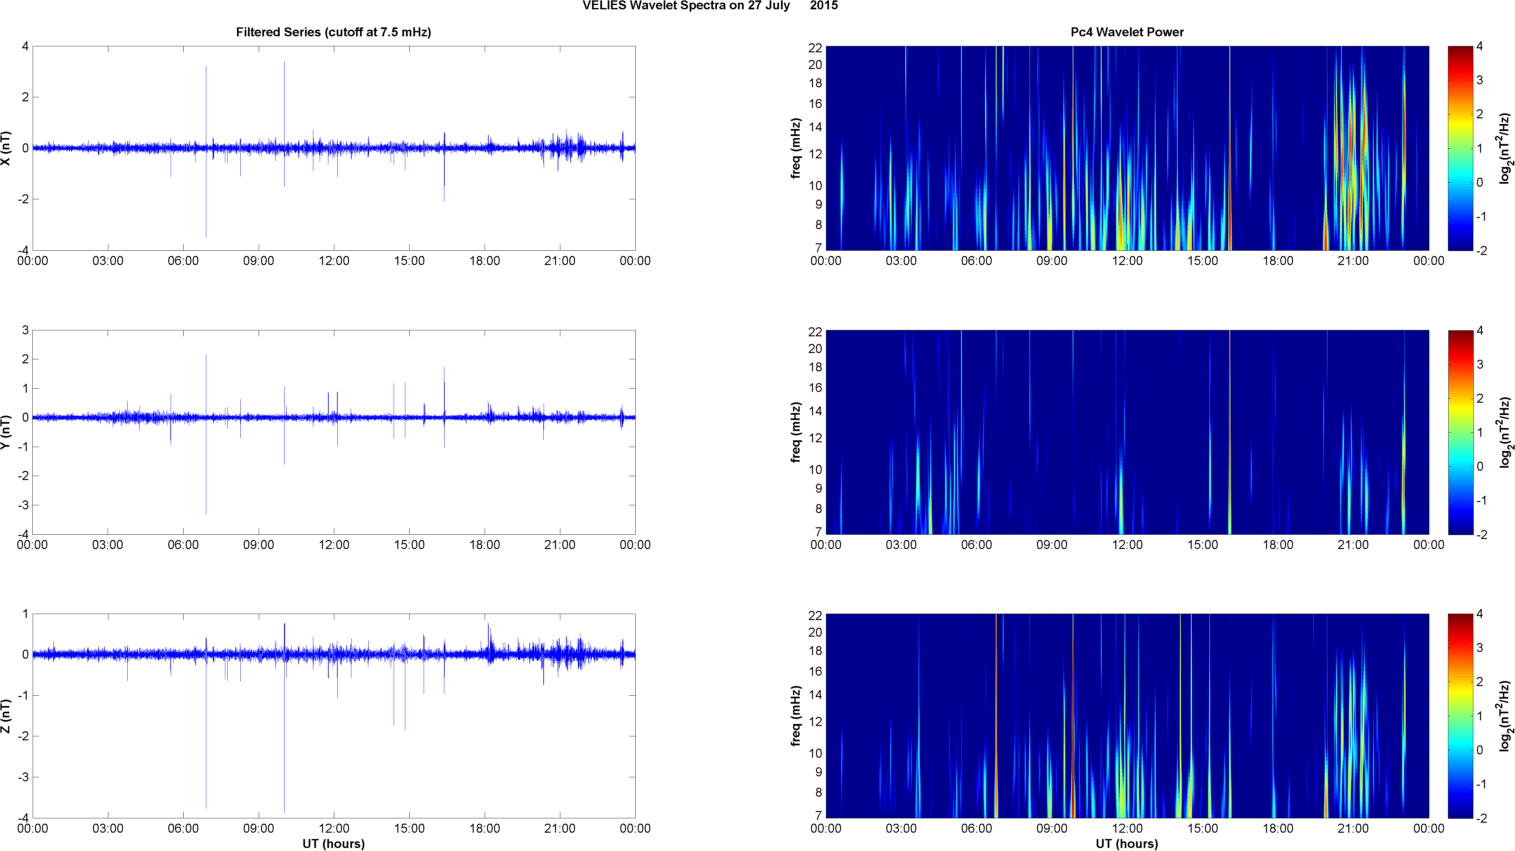This screenshot has height=851, width=1515.
Task: Click freq (mHz) label of top spectrogram
Action: [x=796, y=148]
